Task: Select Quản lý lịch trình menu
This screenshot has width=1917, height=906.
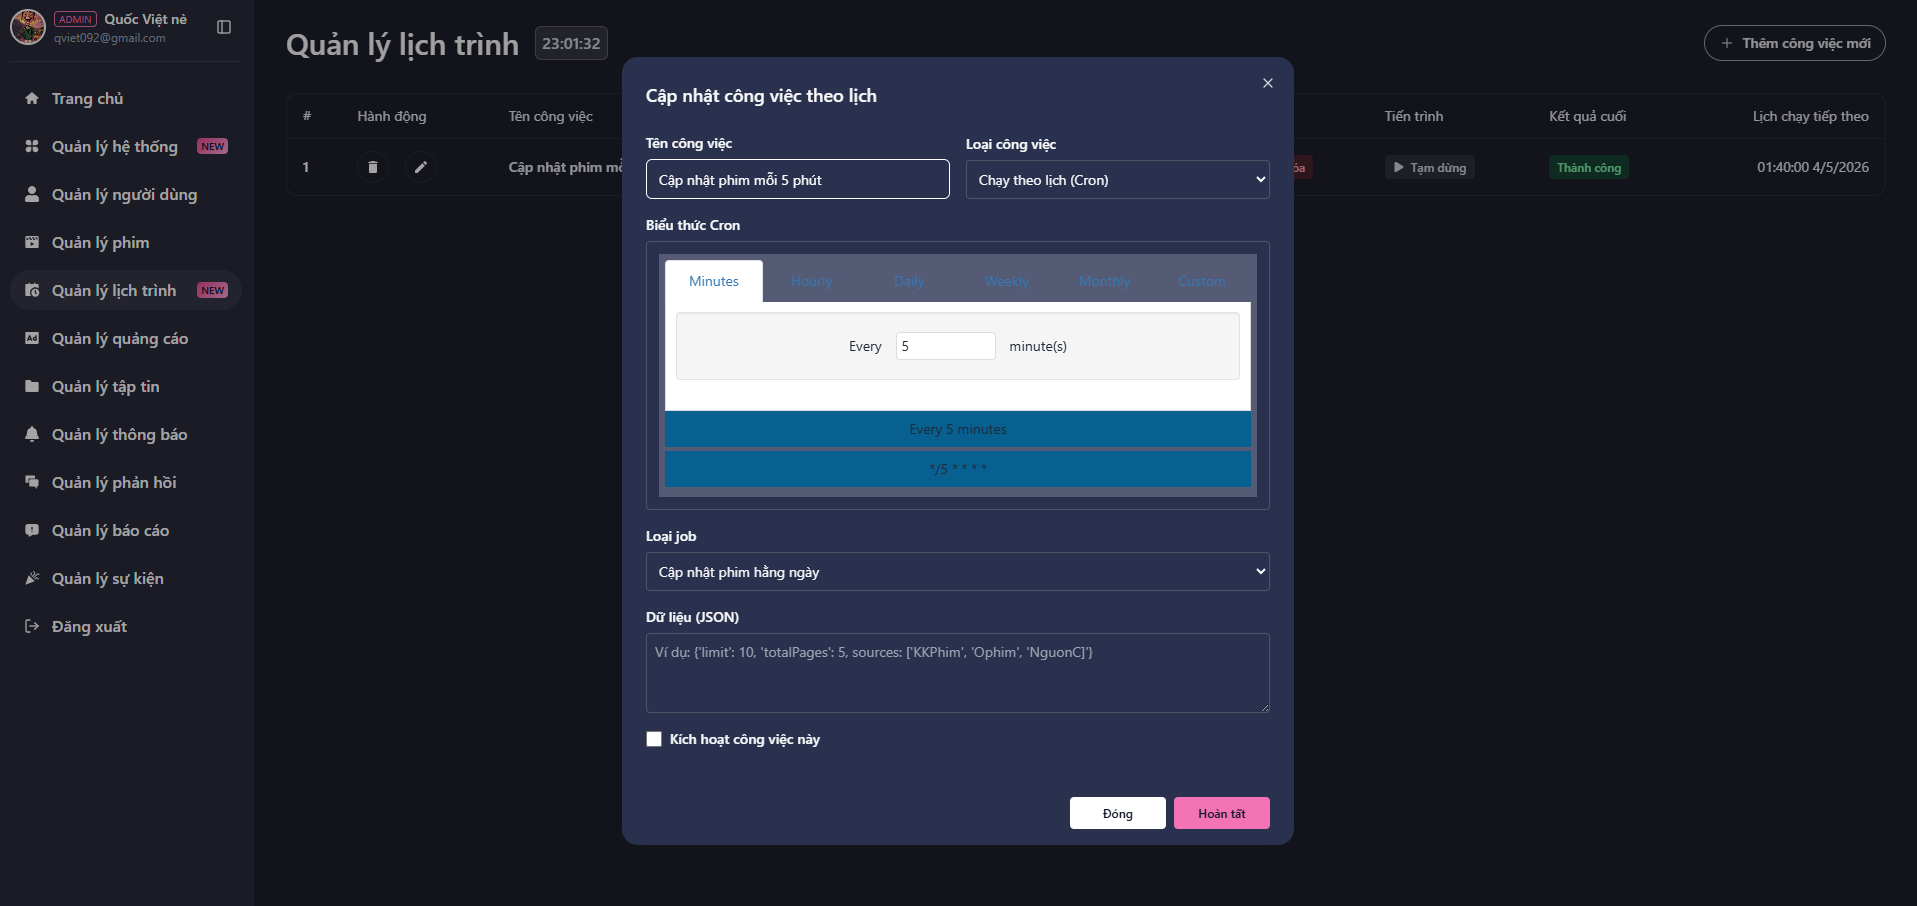Action: click(126, 290)
